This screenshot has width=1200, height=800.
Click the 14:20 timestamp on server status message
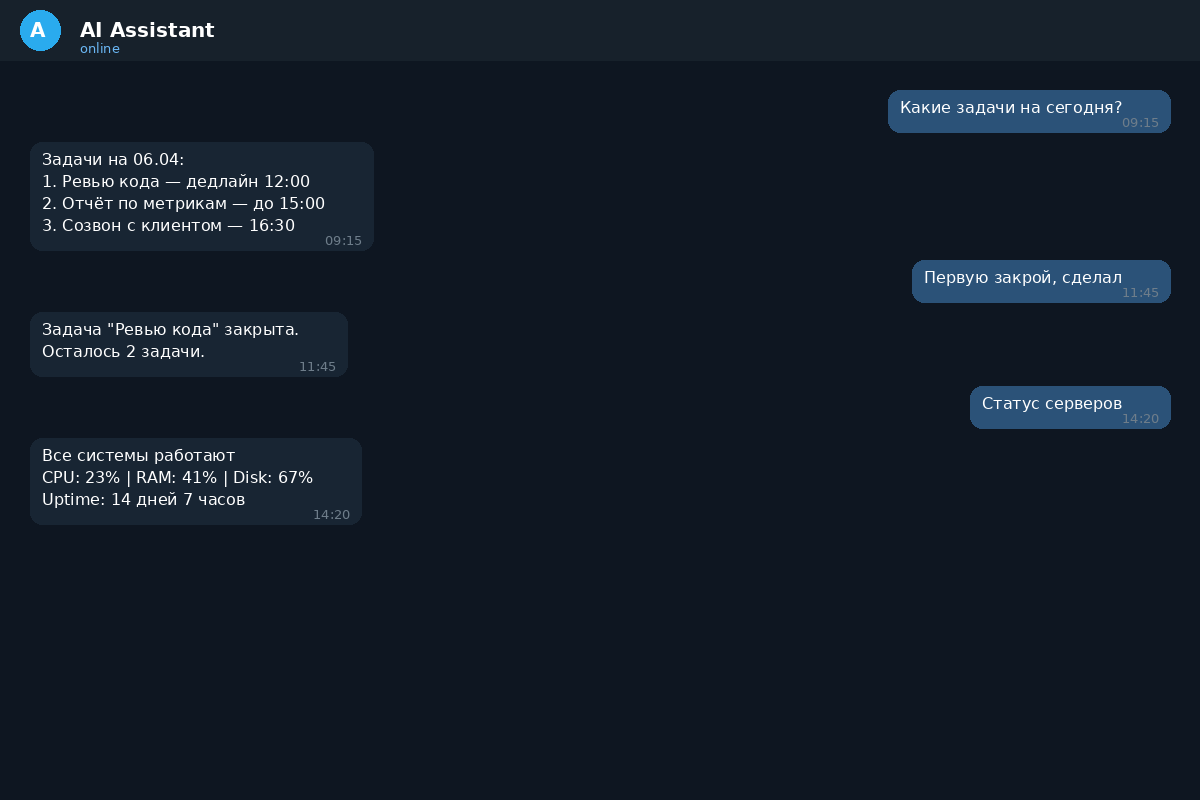pos(331,515)
